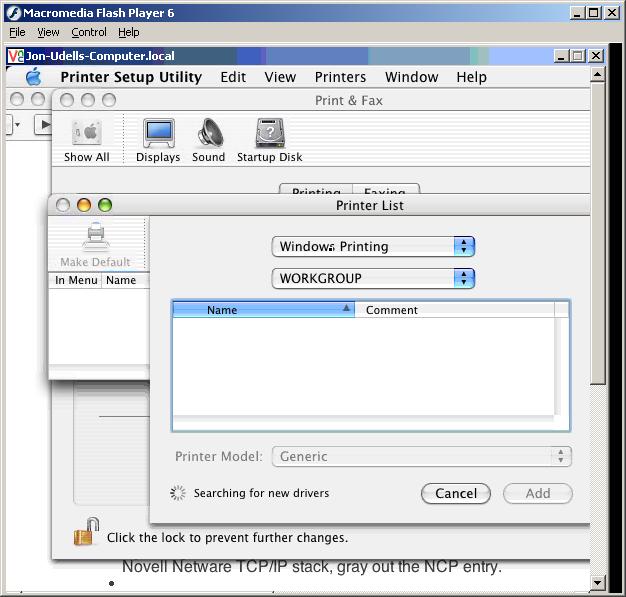Click the sort arrow in Name column header
626x597 pixels.
(x=346, y=308)
